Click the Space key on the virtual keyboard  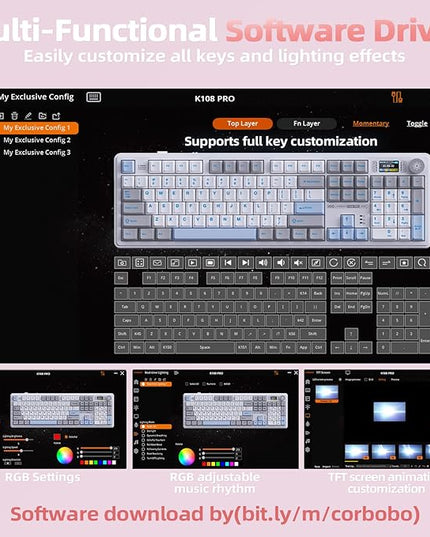click(205, 347)
